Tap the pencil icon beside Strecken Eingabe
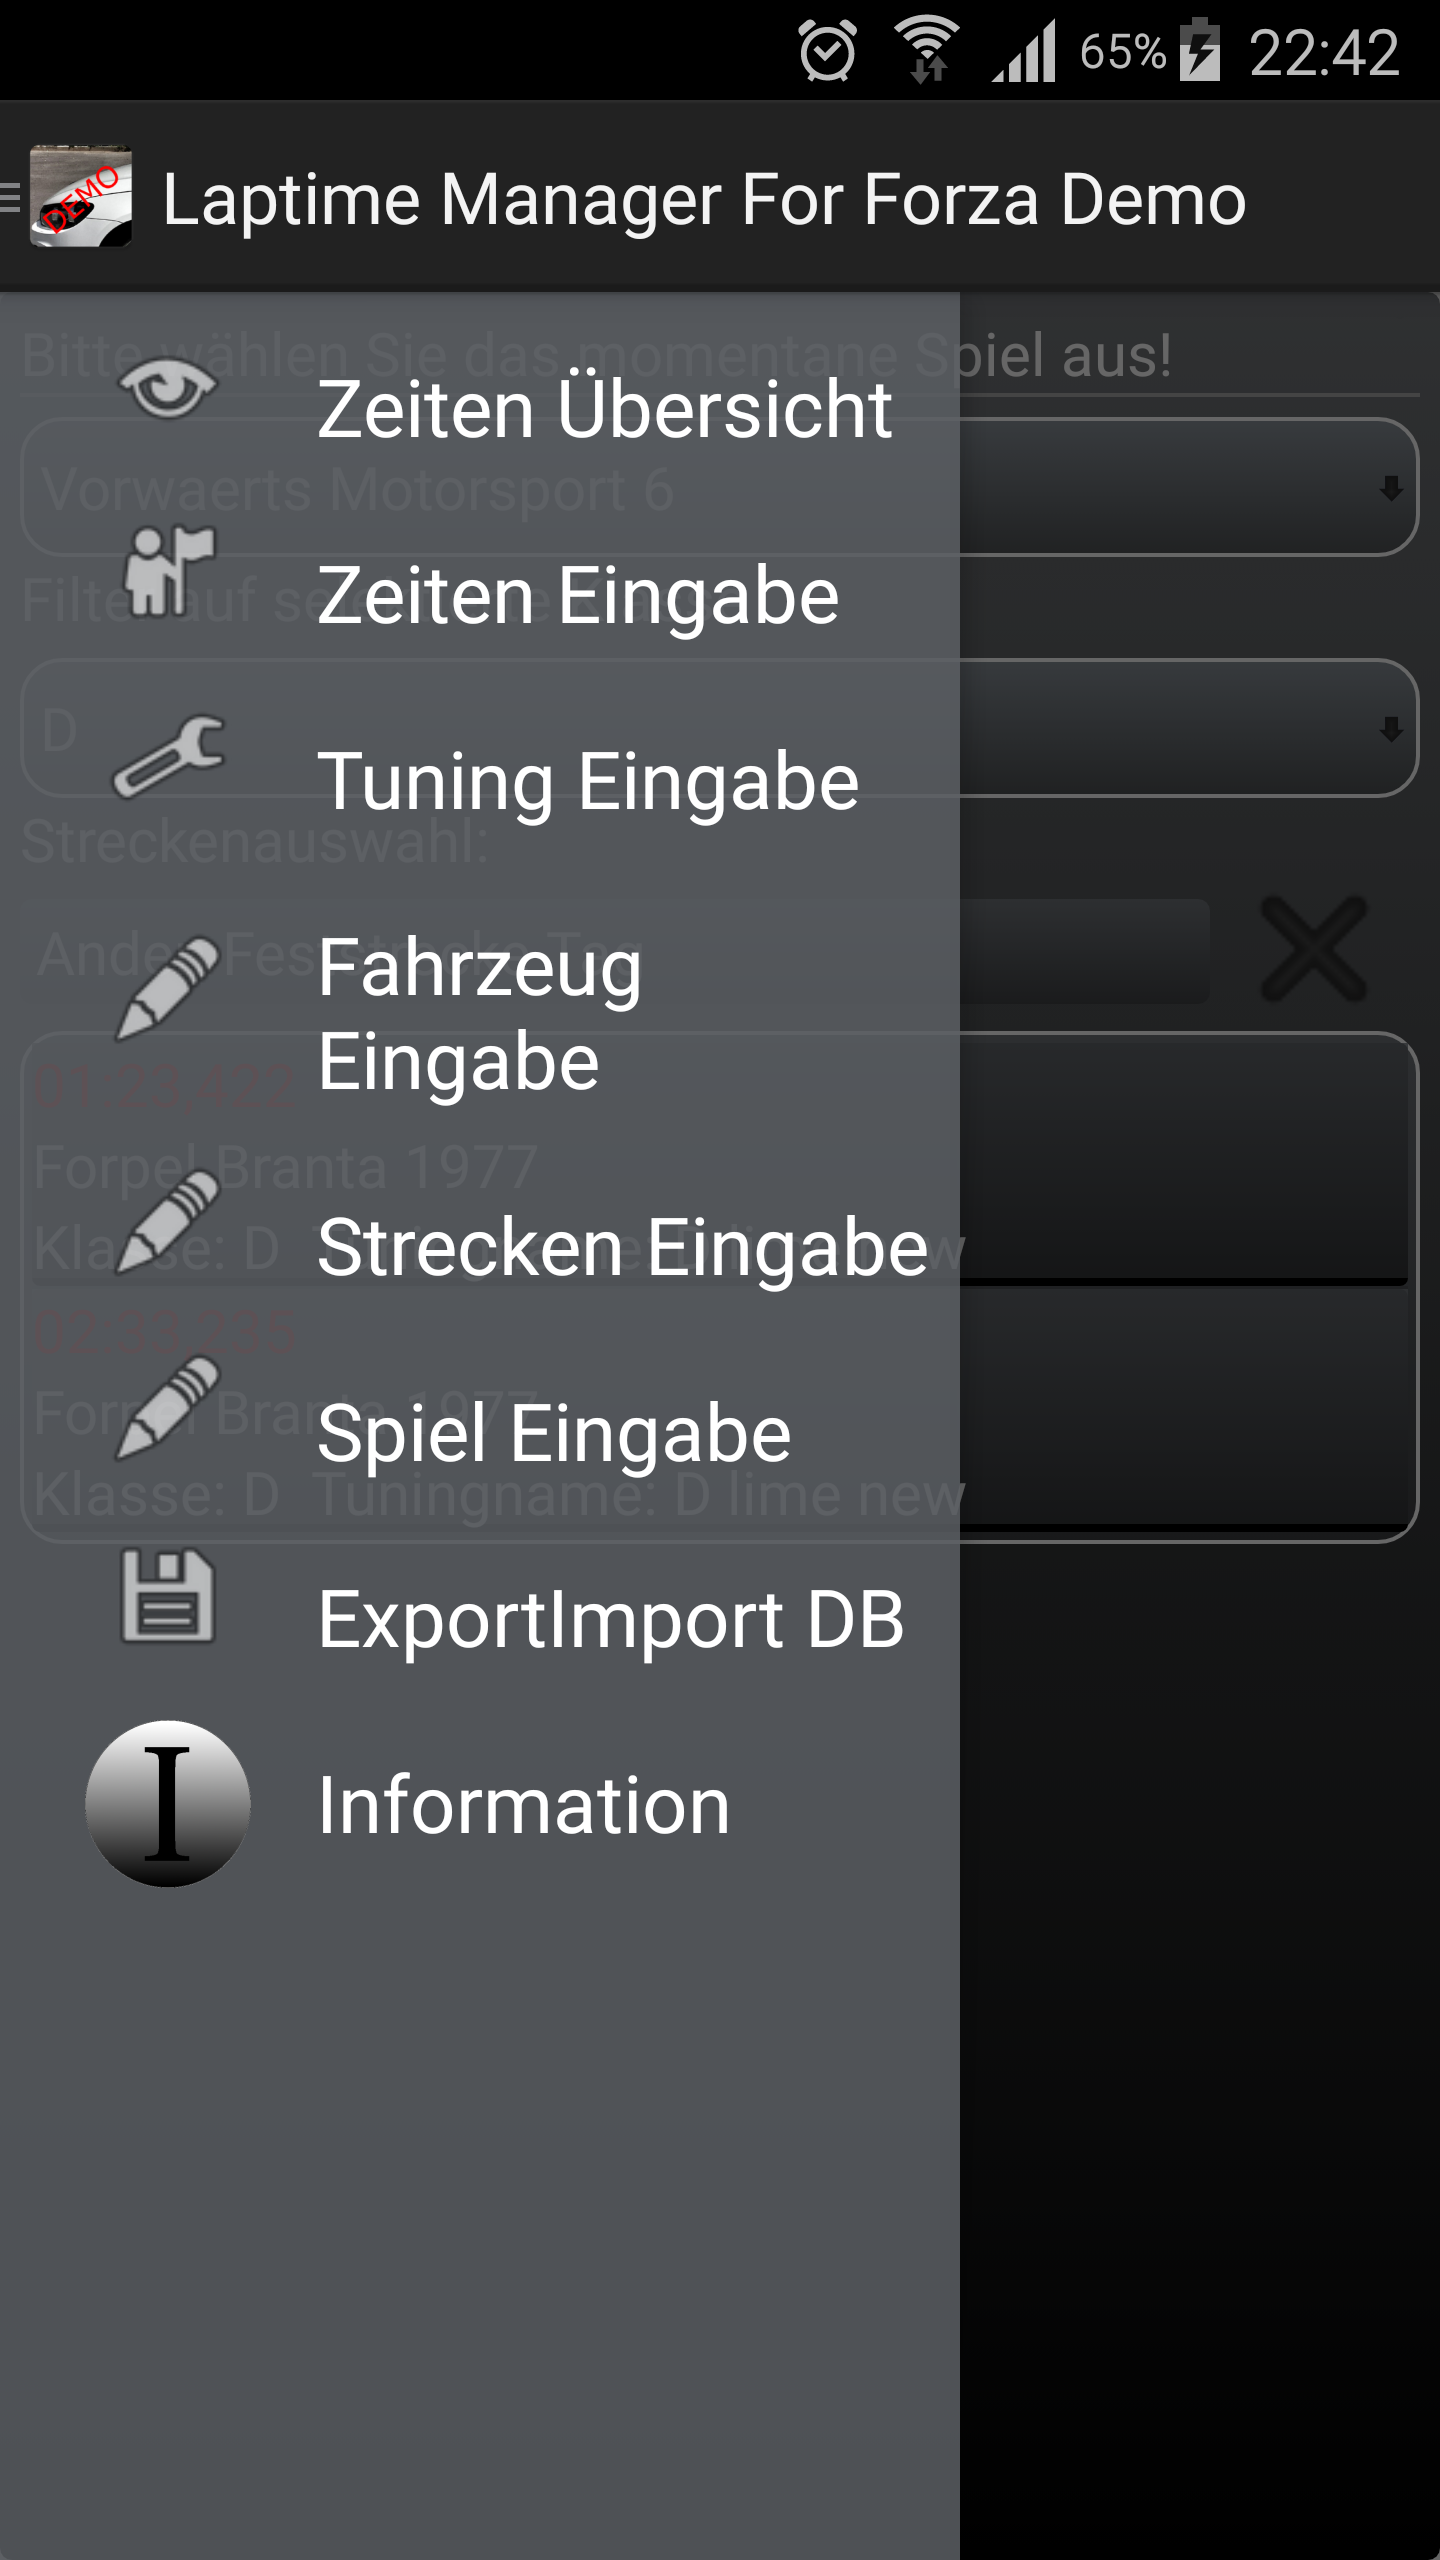Image resolution: width=1440 pixels, height=2560 pixels. (x=168, y=1222)
